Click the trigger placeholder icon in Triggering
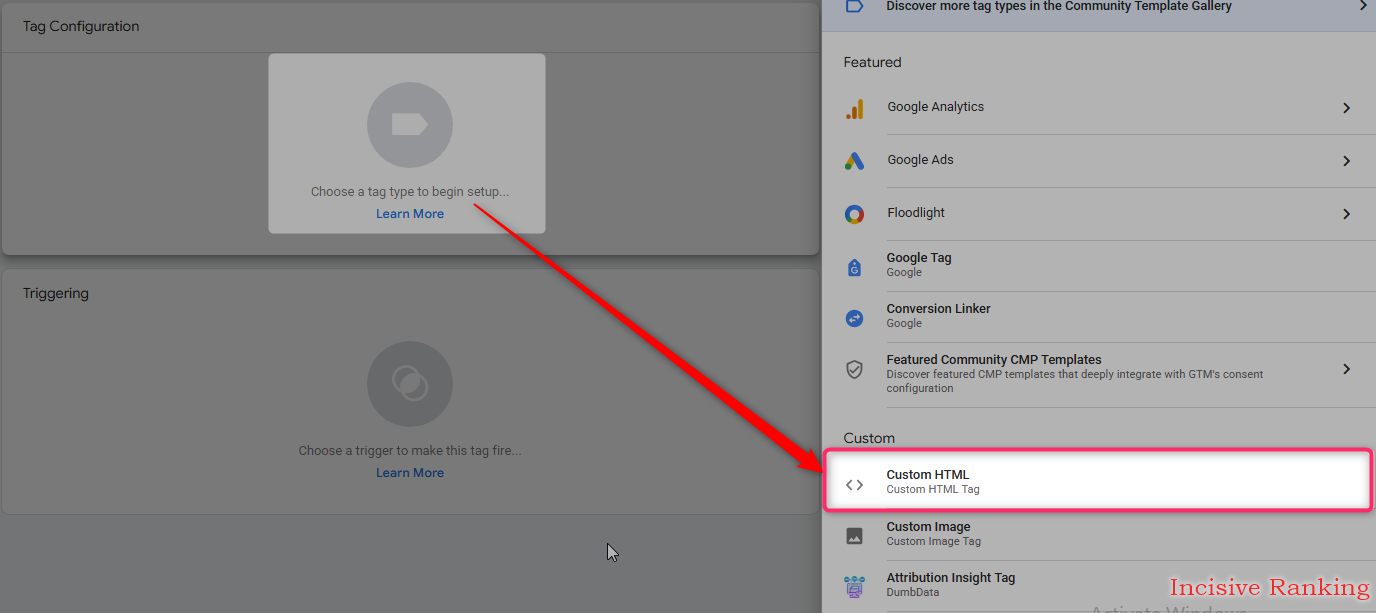1376x613 pixels. [x=410, y=384]
